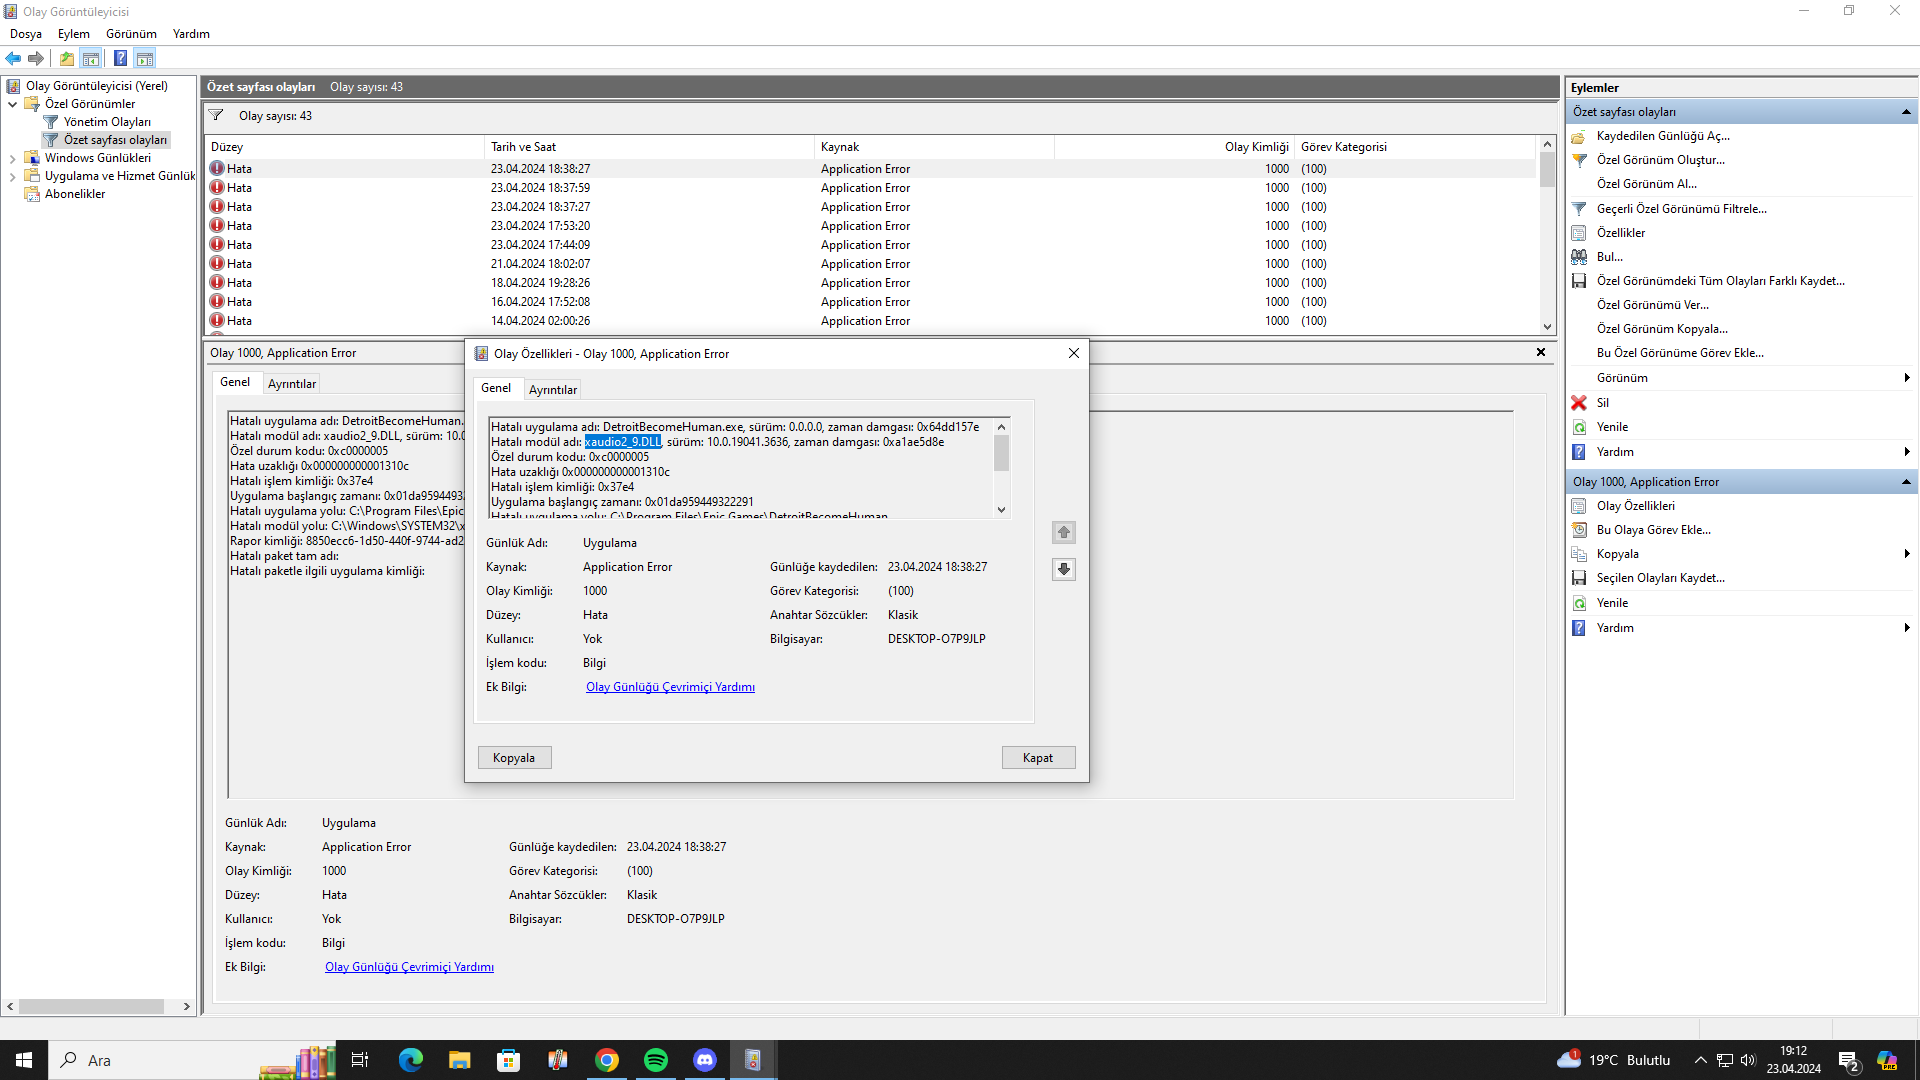
Task: Expand the Kopyala submenu arrow
Action: tap(1907, 554)
